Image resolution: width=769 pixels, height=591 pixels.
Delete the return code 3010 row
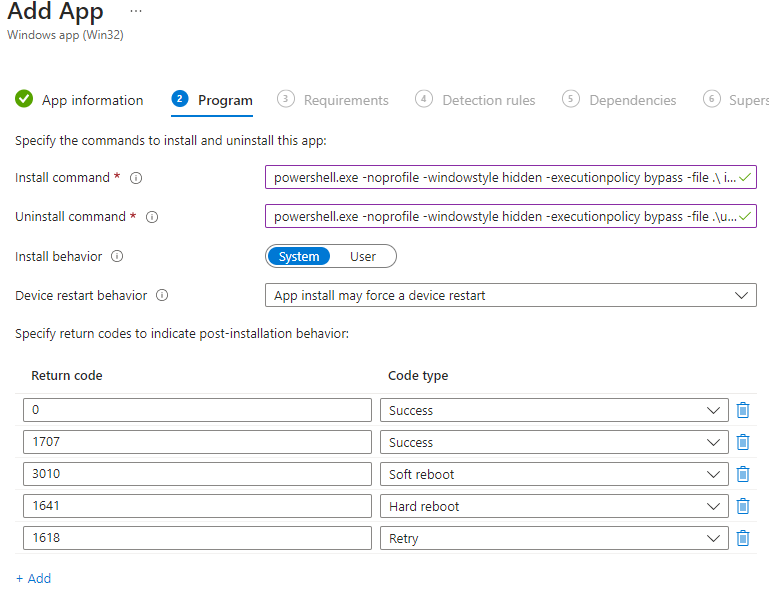(x=743, y=474)
